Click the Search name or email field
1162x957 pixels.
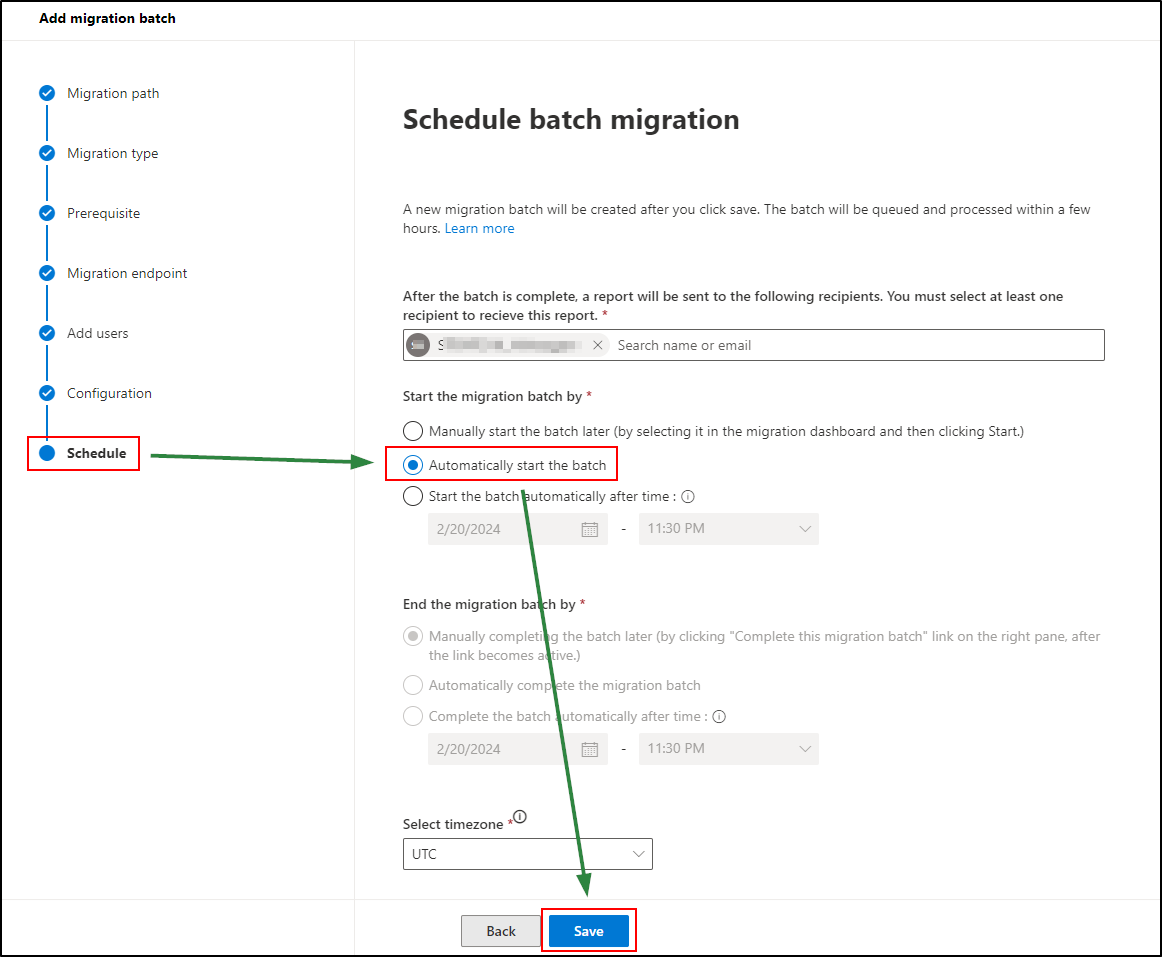pos(850,345)
